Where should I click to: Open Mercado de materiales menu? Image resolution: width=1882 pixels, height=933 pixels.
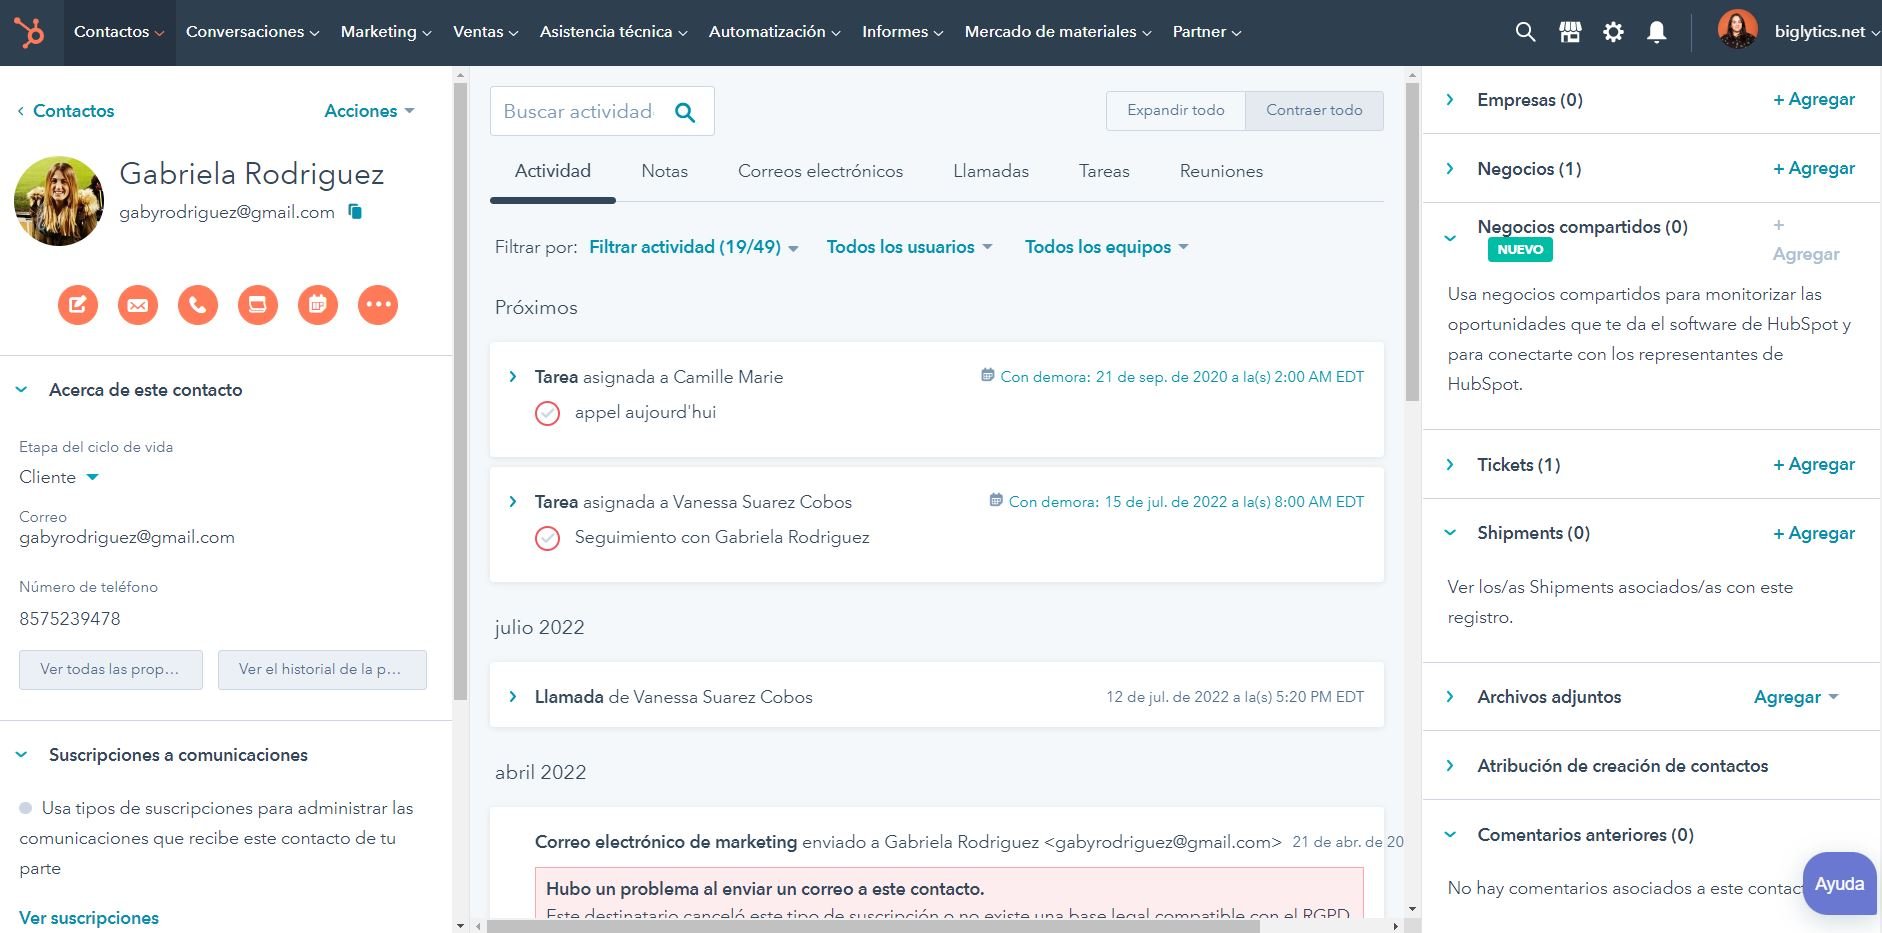click(1058, 32)
